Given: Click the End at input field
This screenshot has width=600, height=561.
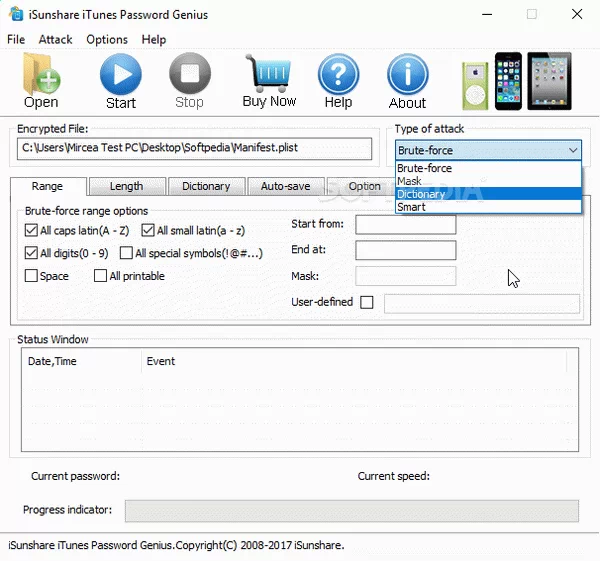Looking at the screenshot, I should (406, 250).
